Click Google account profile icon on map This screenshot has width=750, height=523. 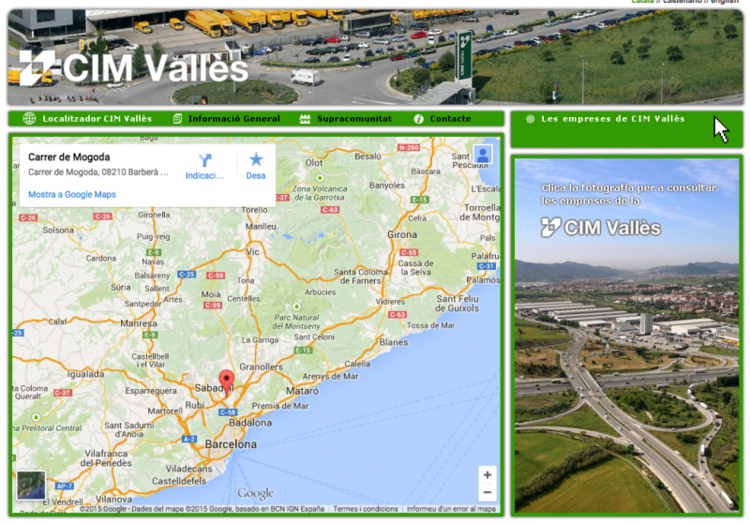pyautogui.click(x=483, y=155)
